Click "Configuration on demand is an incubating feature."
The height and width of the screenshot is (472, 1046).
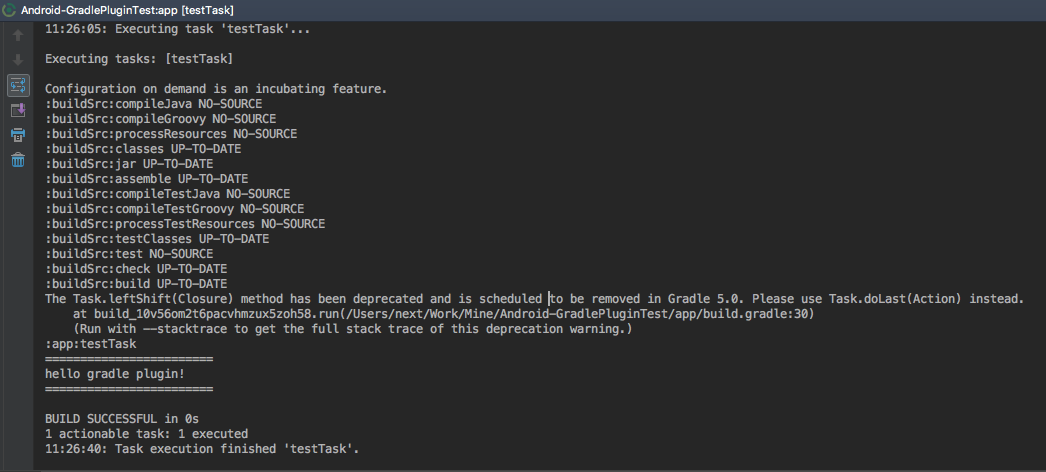click(216, 89)
